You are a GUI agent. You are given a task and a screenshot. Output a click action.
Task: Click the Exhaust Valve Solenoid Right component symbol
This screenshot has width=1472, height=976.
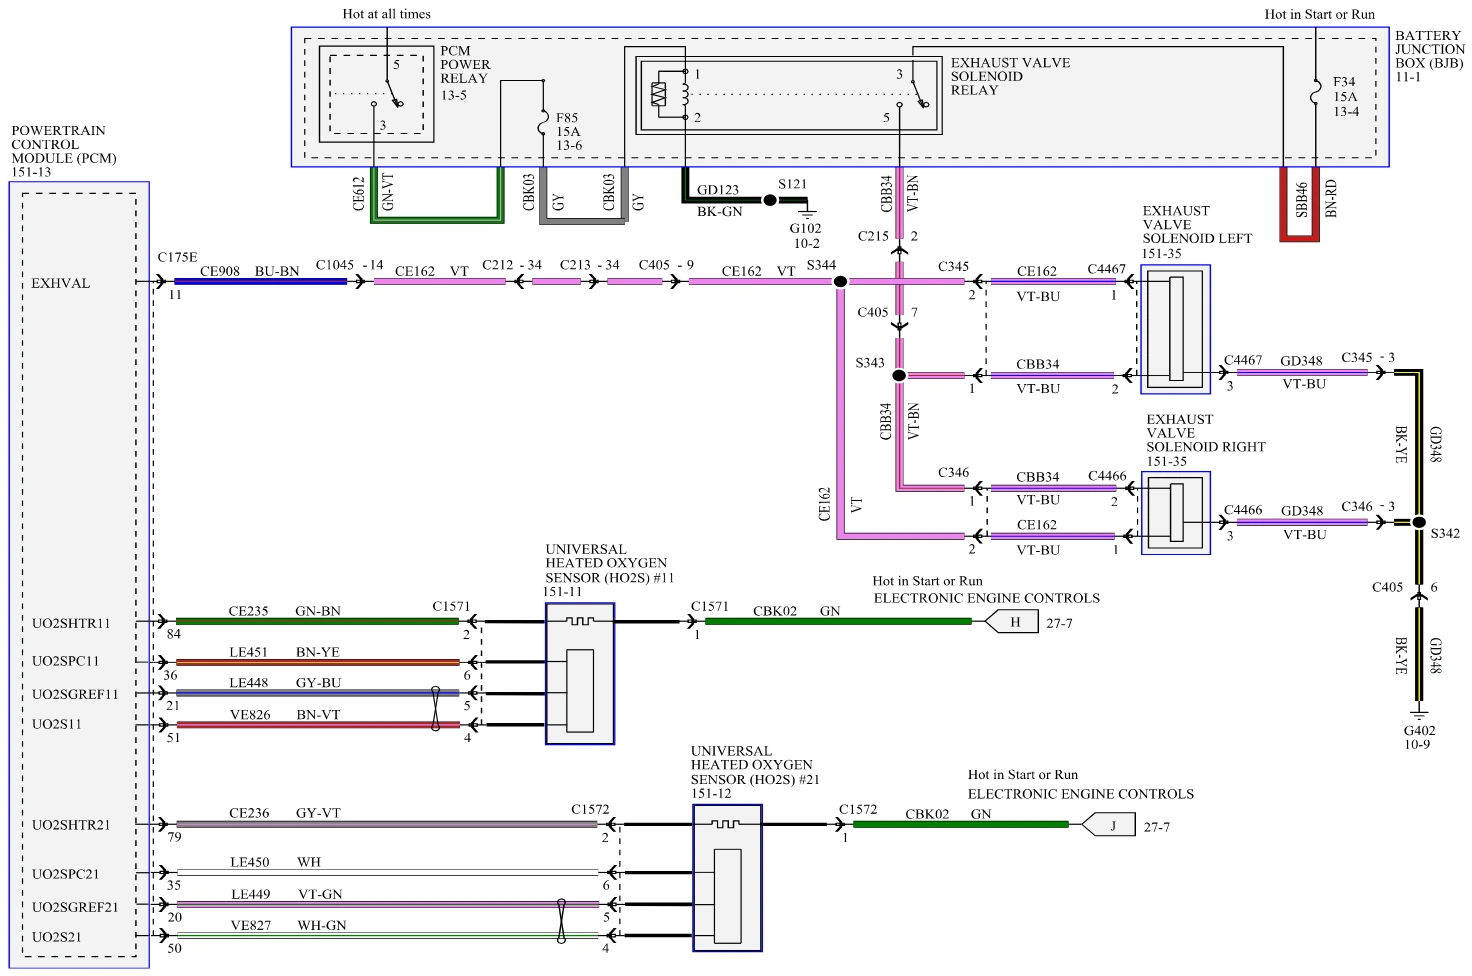[1176, 513]
